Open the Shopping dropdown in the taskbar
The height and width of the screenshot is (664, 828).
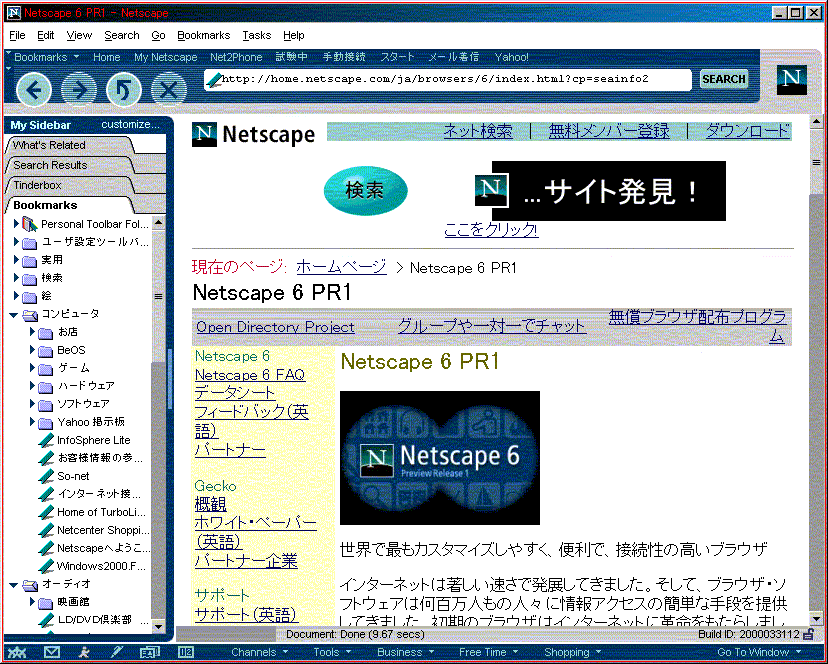572,652
